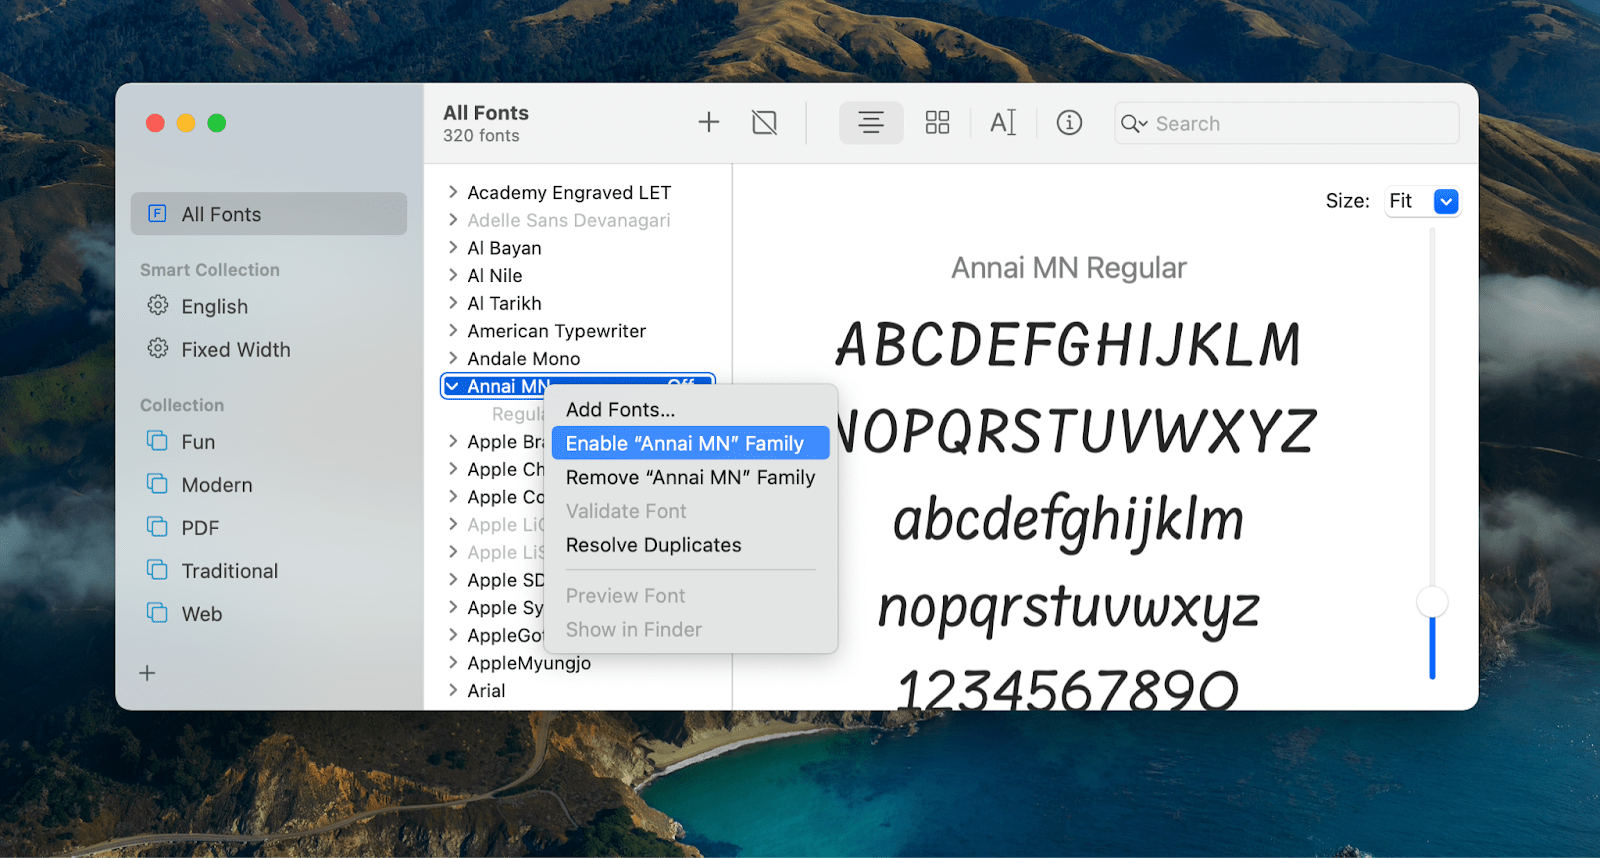The width and height of the screenshot is (1600, 858).
Task: Add a new collection with sidebar plus
Action: tap(147, 673)
